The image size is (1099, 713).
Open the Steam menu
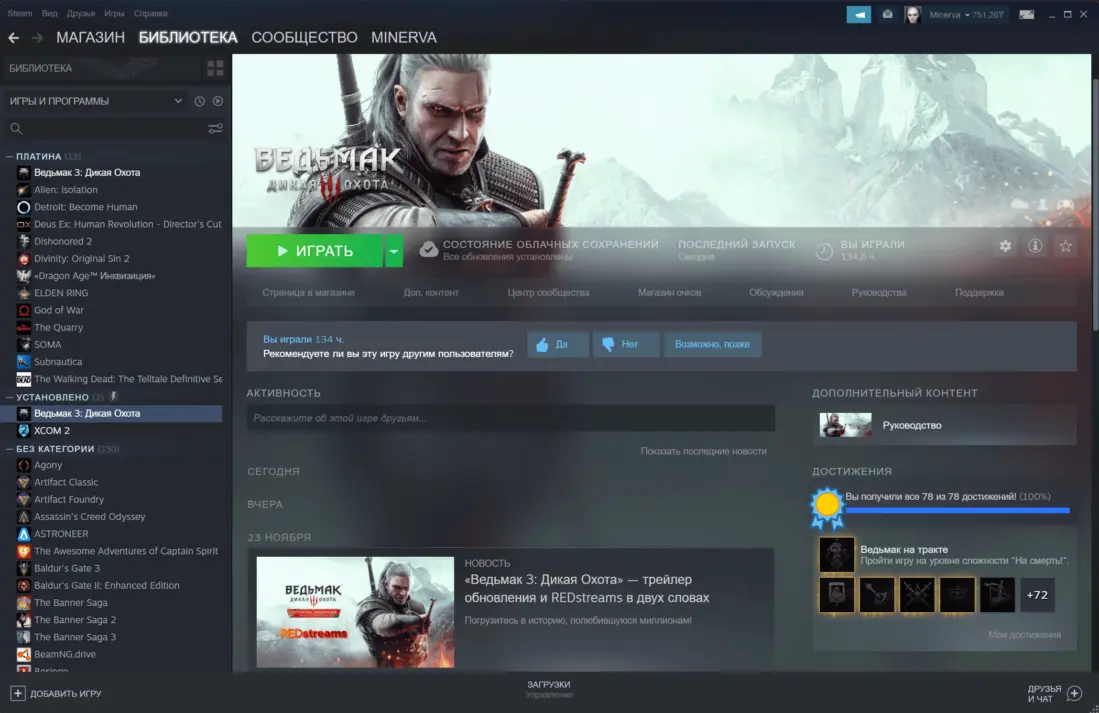pyautogui.click(x=20, y=13)
